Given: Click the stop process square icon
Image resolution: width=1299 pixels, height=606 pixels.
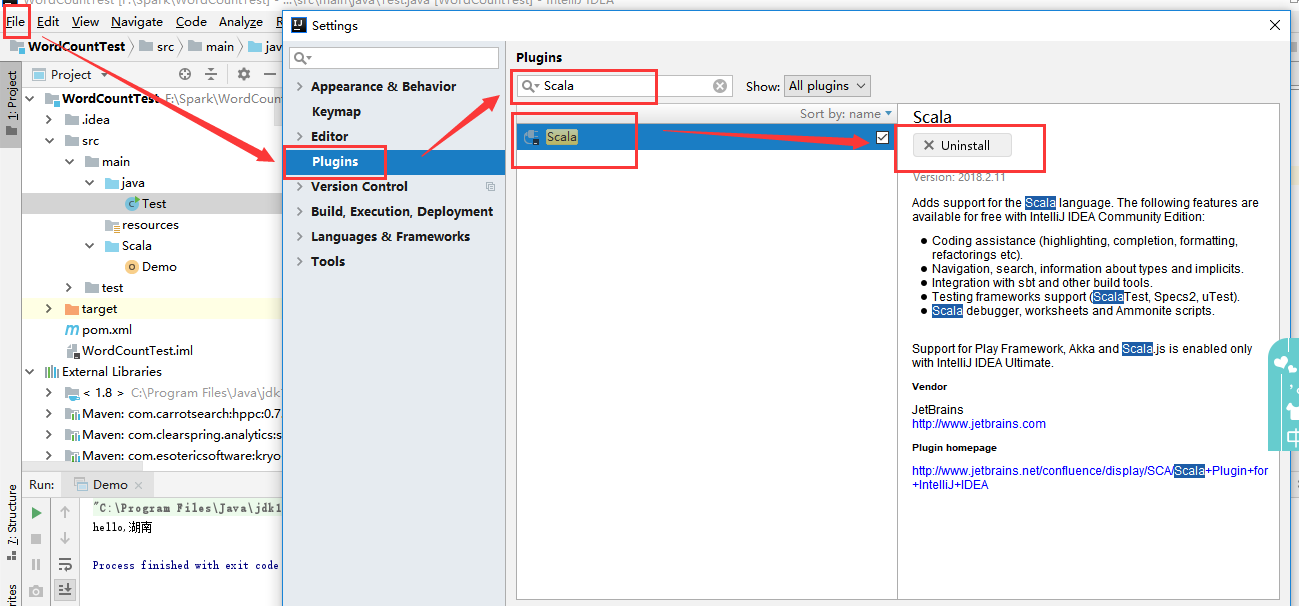Looking at the screenshot, I should [x=36, y=539].
